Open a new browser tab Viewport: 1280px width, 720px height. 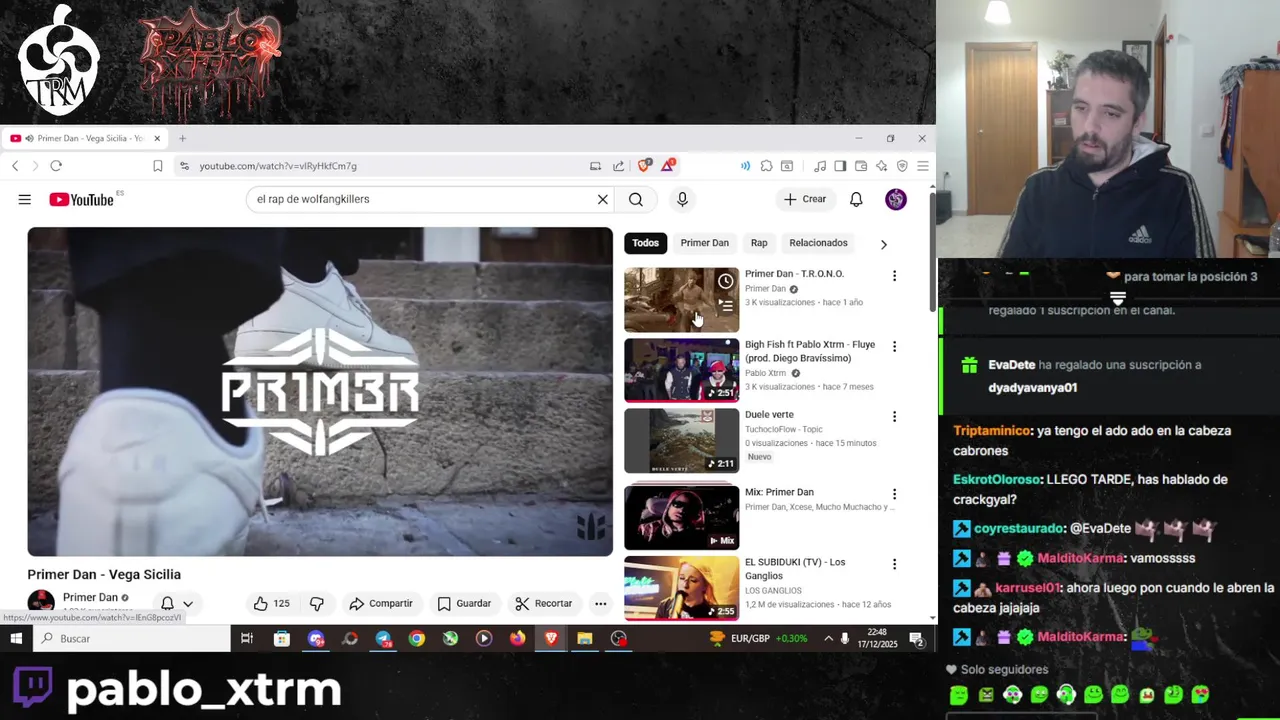click(x=182, y=138)
